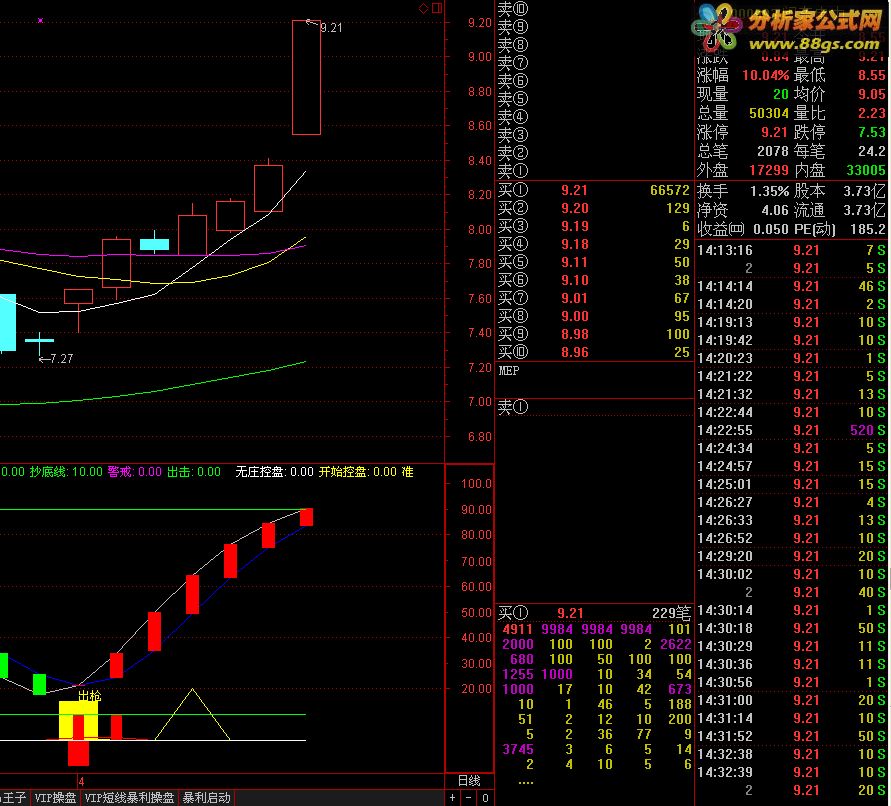891x806 pixels.
Task: Select the 买① bid row at 9.21
Action: (x=594, y=190)
